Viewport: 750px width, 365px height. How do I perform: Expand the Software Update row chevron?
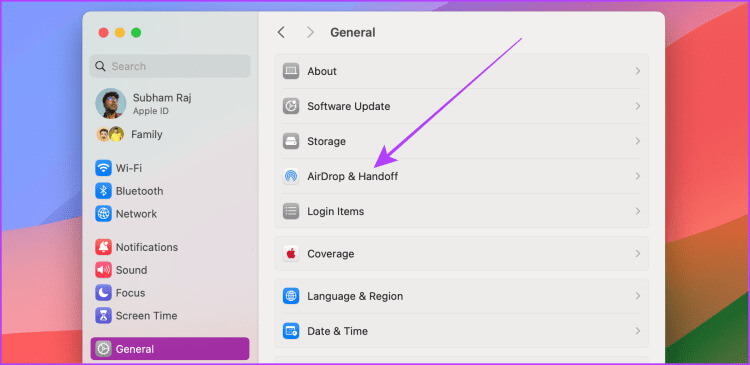click(638, 106)
